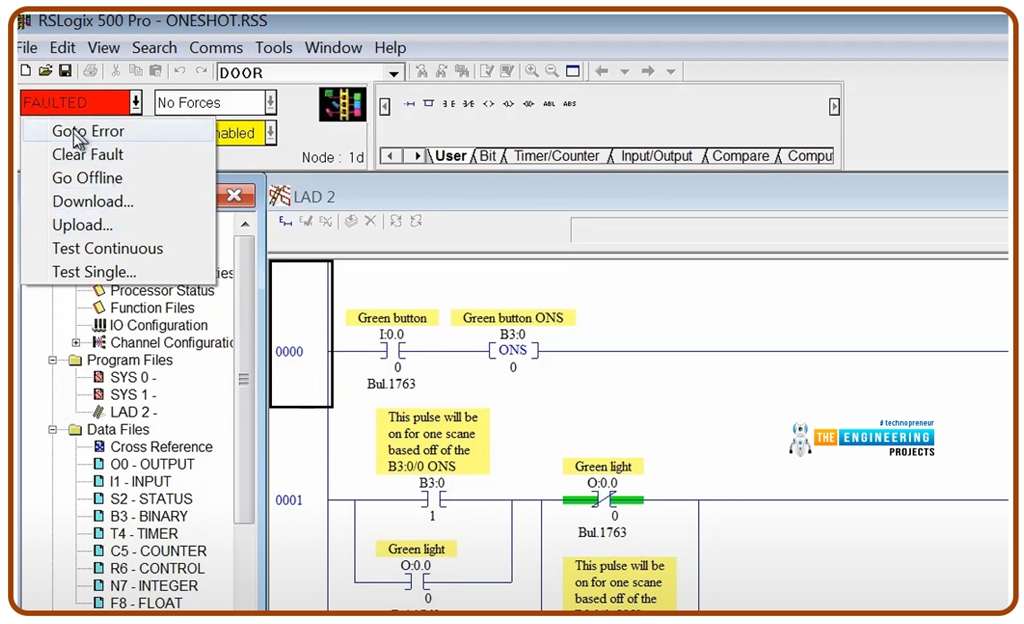Click the navigate back arrow icon

pos(601,71)
